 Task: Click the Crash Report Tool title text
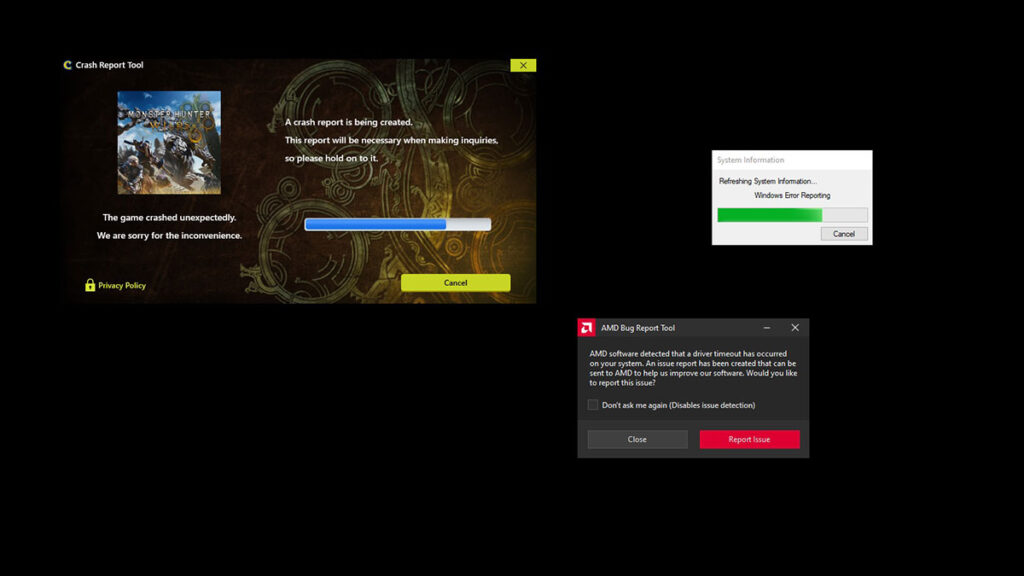click(109, 66)
